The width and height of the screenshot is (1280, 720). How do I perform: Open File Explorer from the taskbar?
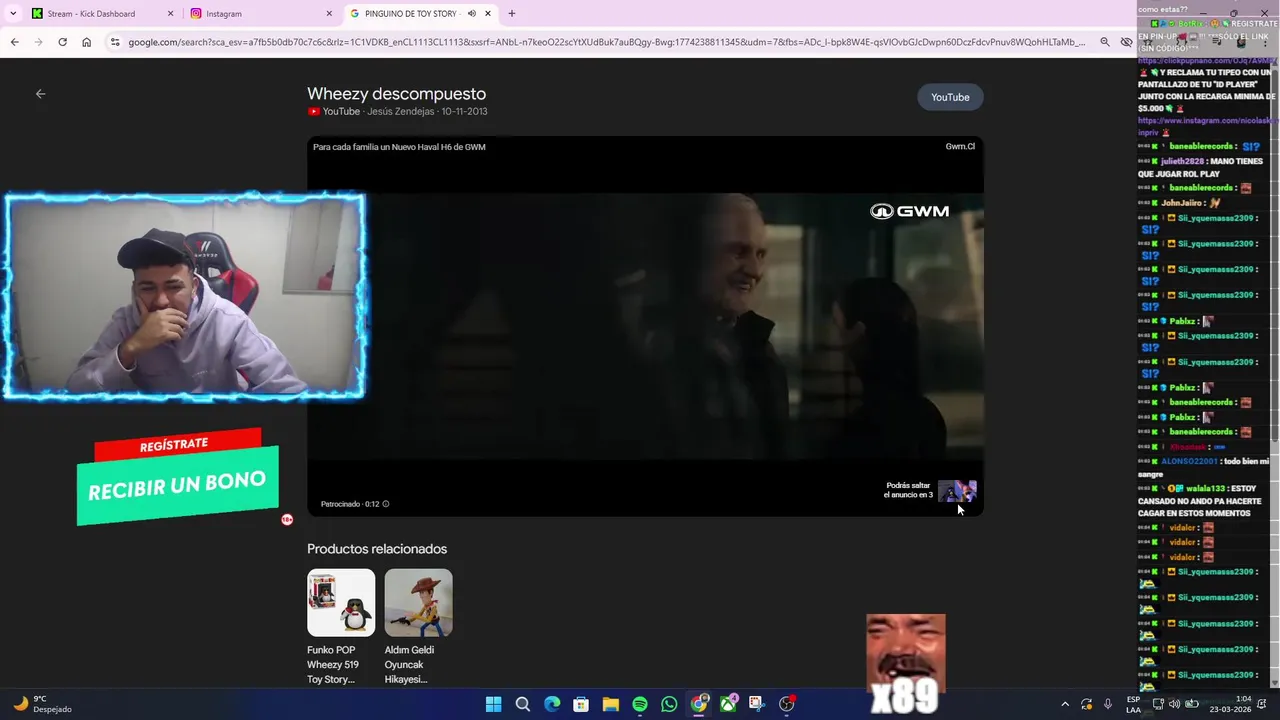611,704
